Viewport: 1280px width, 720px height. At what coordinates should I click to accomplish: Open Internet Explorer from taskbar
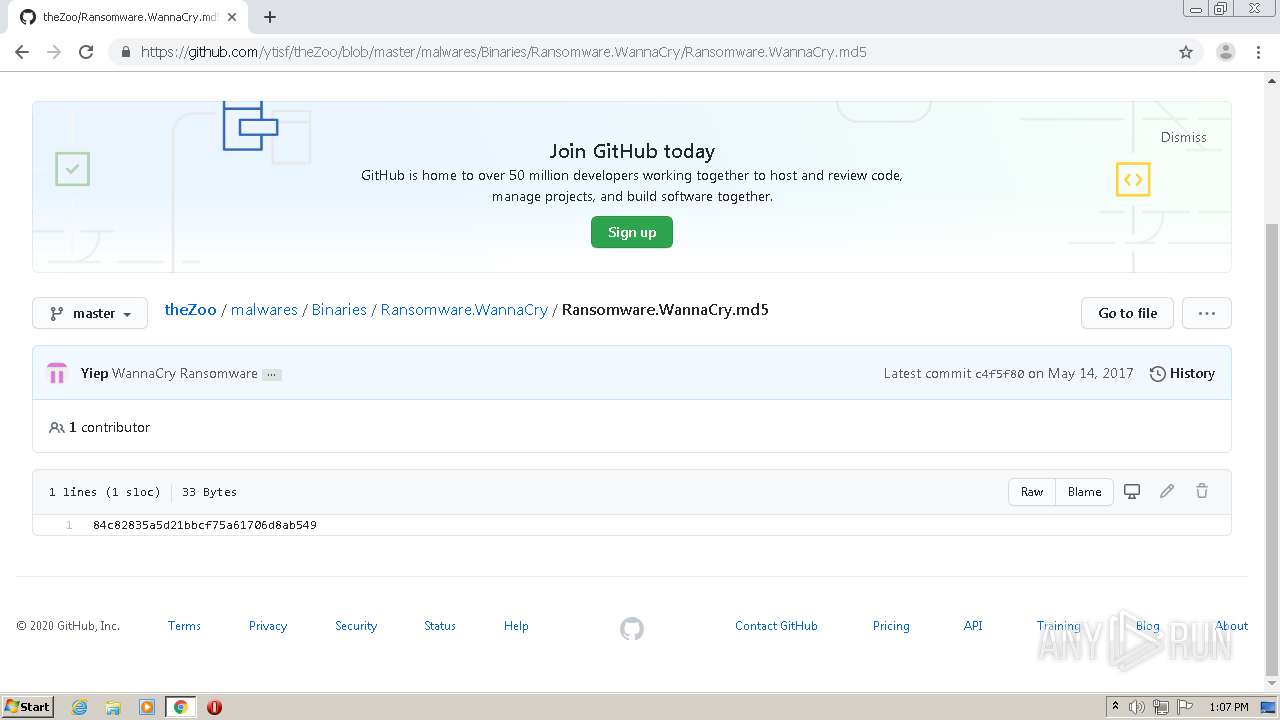point(80,707)
